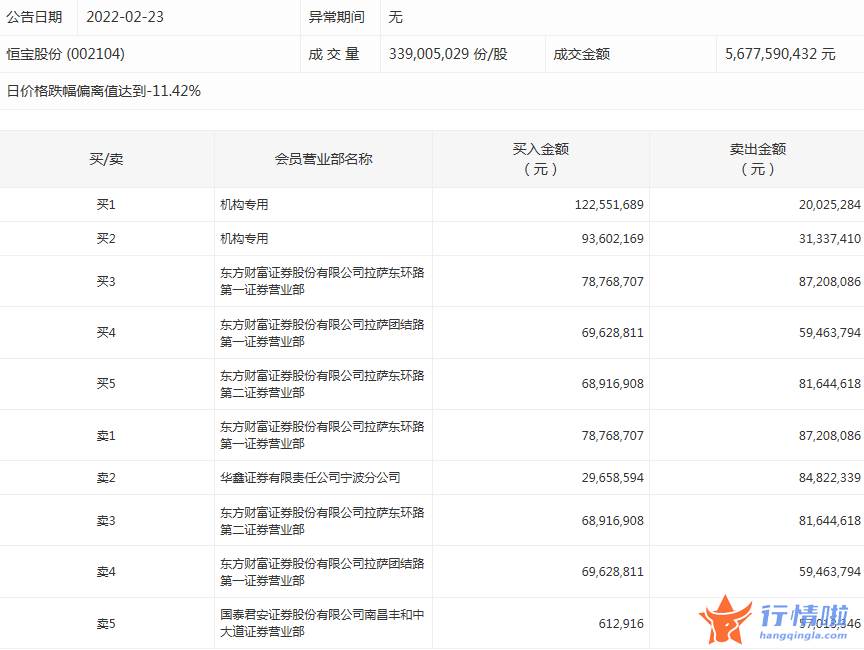Select the 卖2 row label
Image resolution: width=864 pixels, height=650 pixels.
click(x=106, y=478)
